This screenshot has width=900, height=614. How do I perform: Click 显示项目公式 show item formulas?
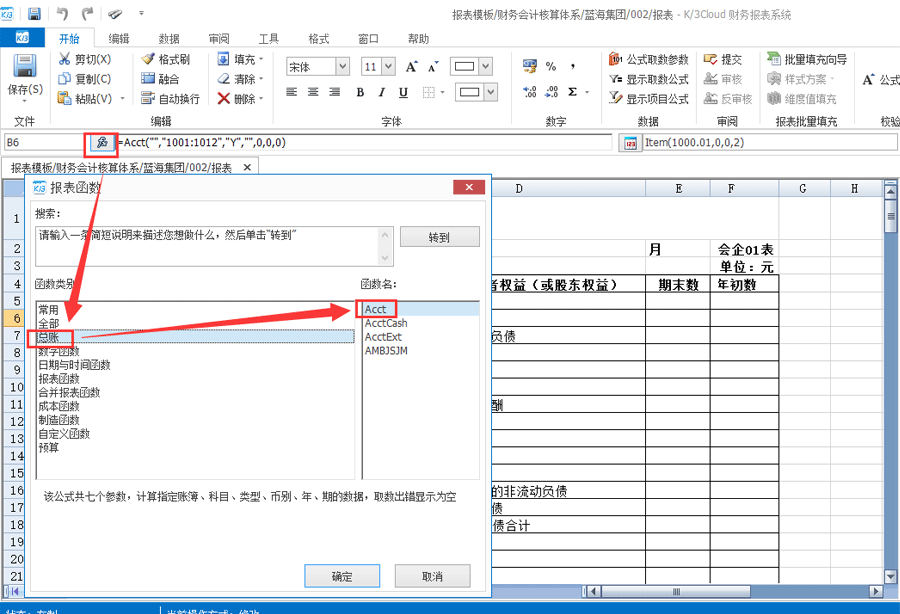[x=649, y=98]
